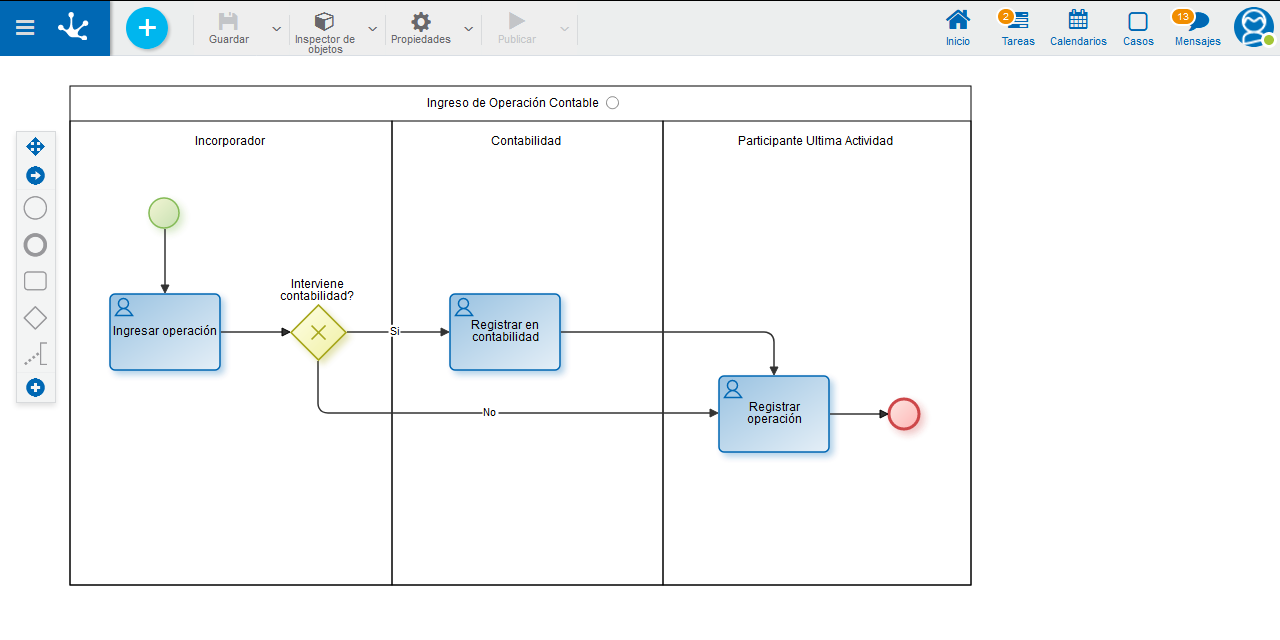The width and height of the screenshot is (1280, 640).
Task: Select the arrow connector tool in palette
Action: coord(35,176)
